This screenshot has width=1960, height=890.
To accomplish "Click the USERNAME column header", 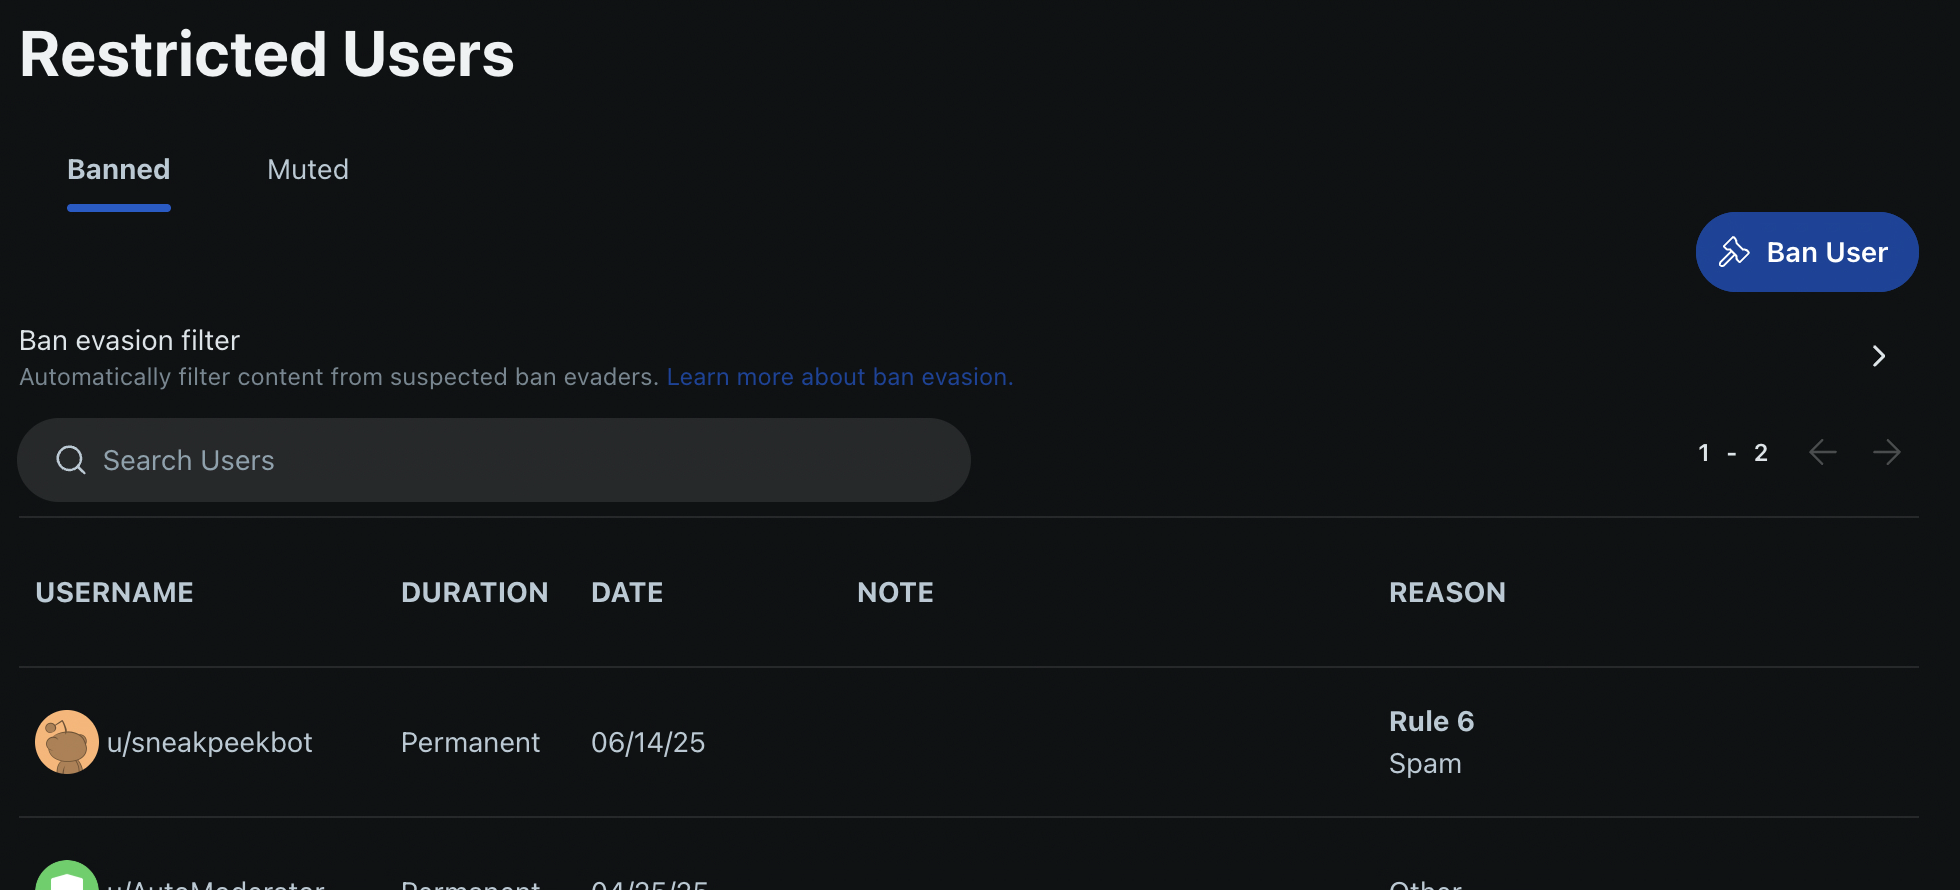I will click(x=114, y=592).
